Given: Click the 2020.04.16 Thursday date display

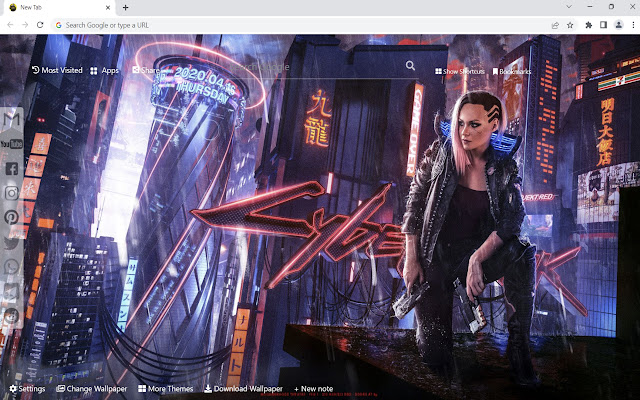Looking at the screenshot, I should 202,86.
